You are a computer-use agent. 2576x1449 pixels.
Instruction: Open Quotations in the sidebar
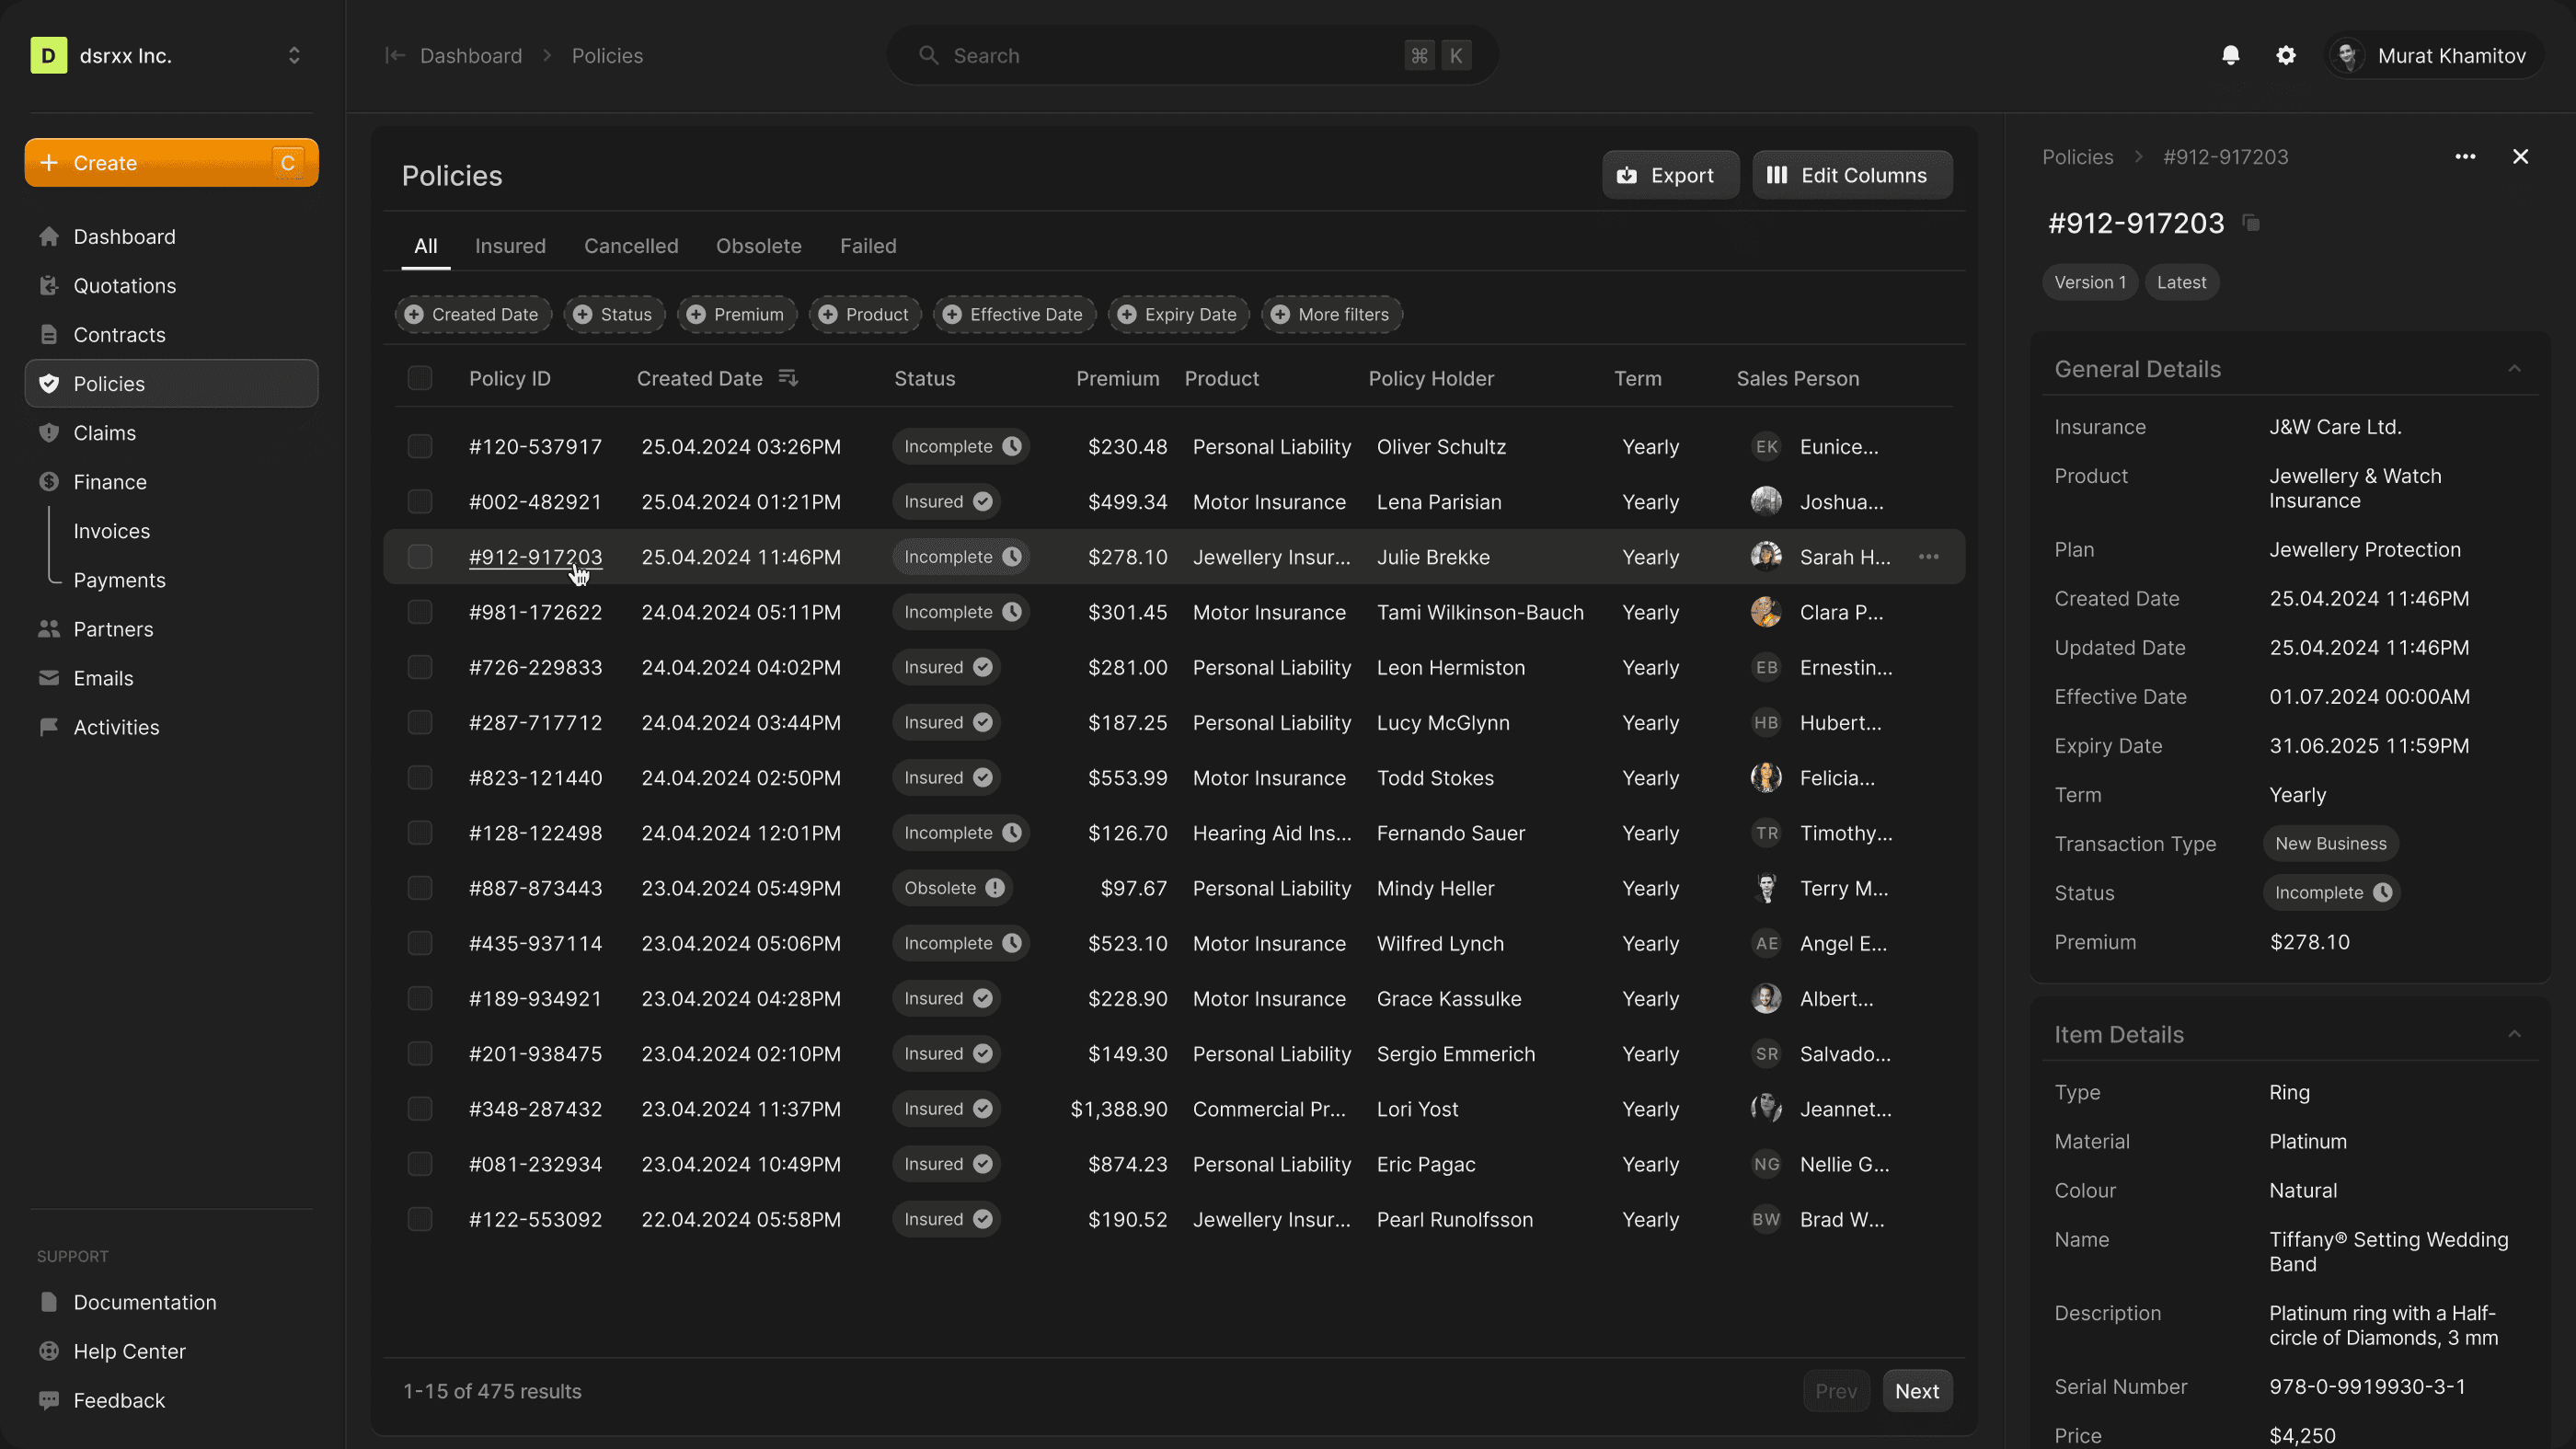(124, 286)
